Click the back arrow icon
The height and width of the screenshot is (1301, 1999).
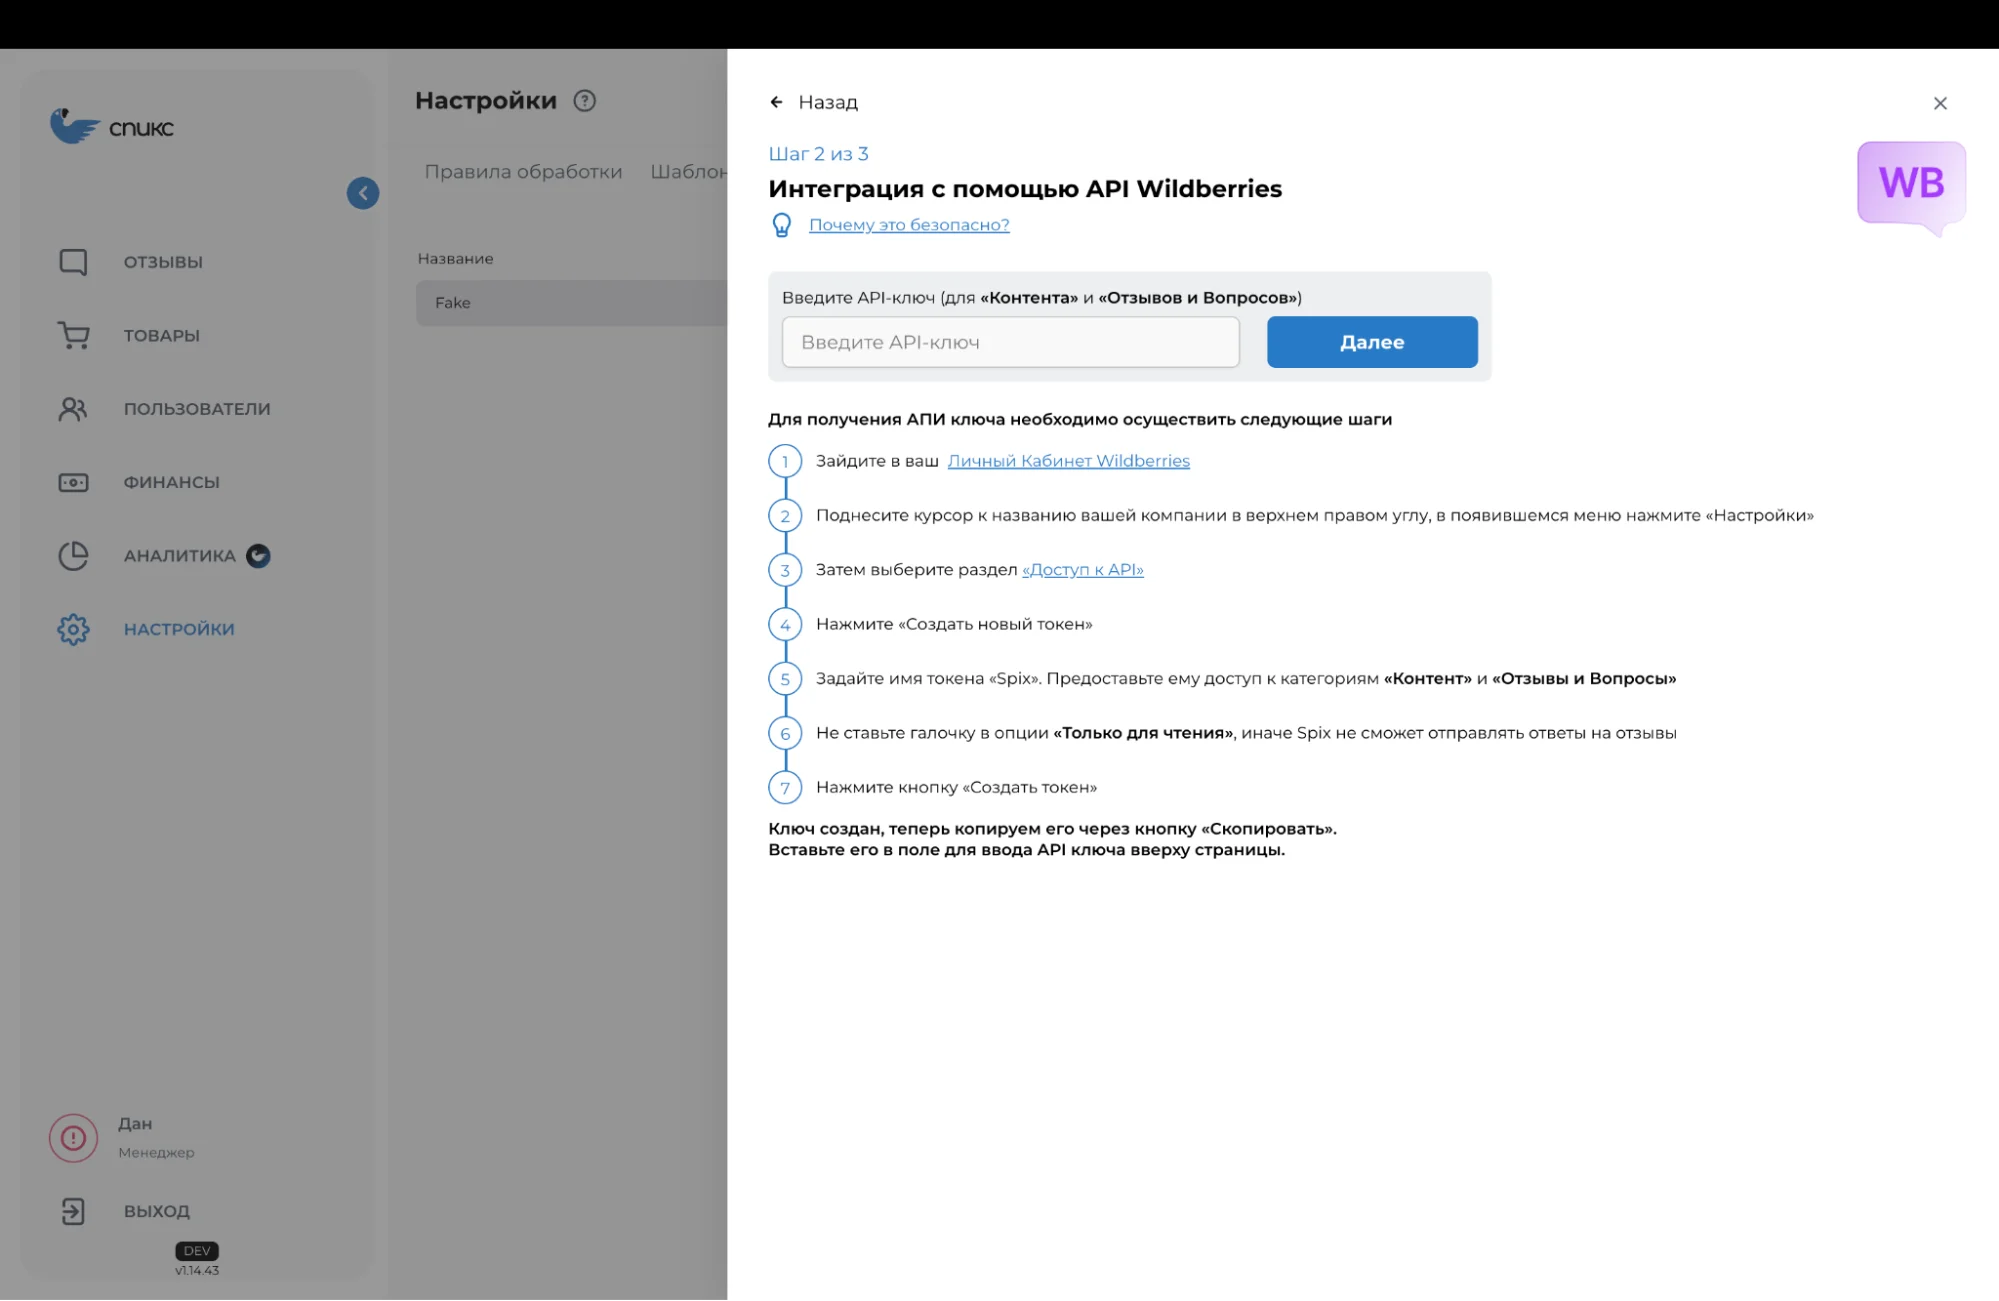pyautogui.click(x=776, y=102)
